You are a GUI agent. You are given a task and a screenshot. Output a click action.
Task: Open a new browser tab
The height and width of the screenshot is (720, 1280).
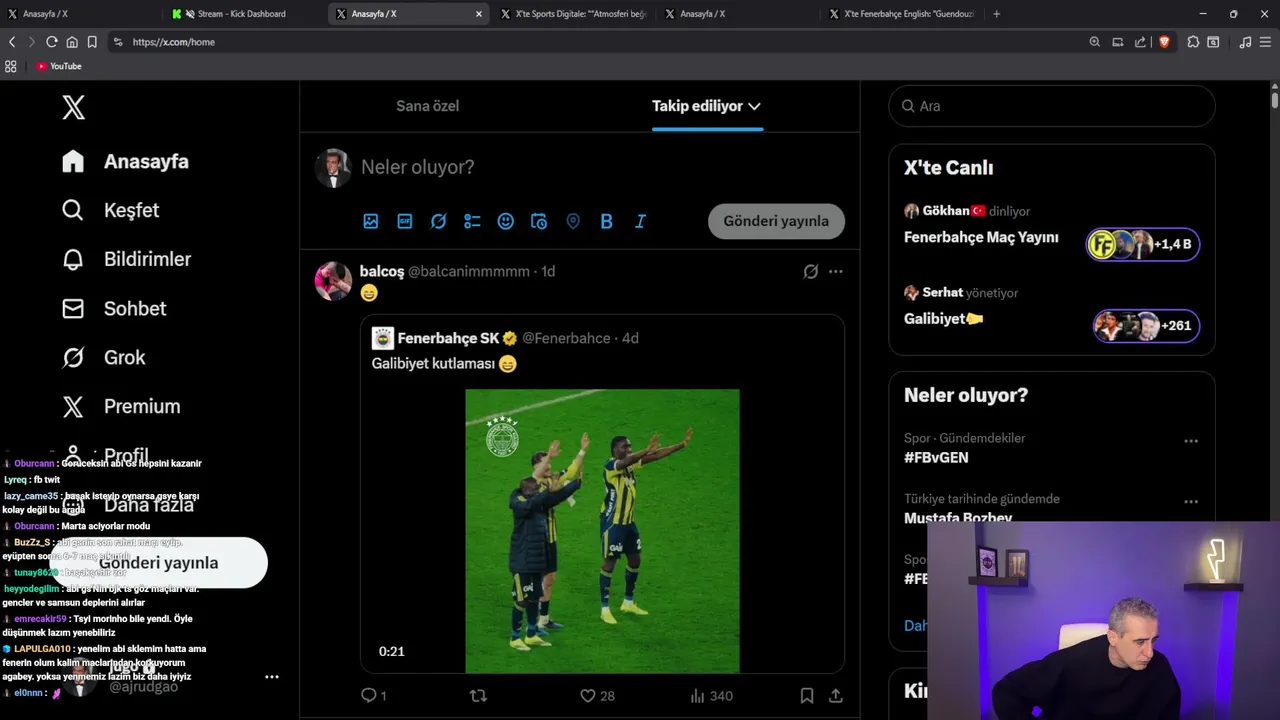pyautogui.click(x=996, y=14)
